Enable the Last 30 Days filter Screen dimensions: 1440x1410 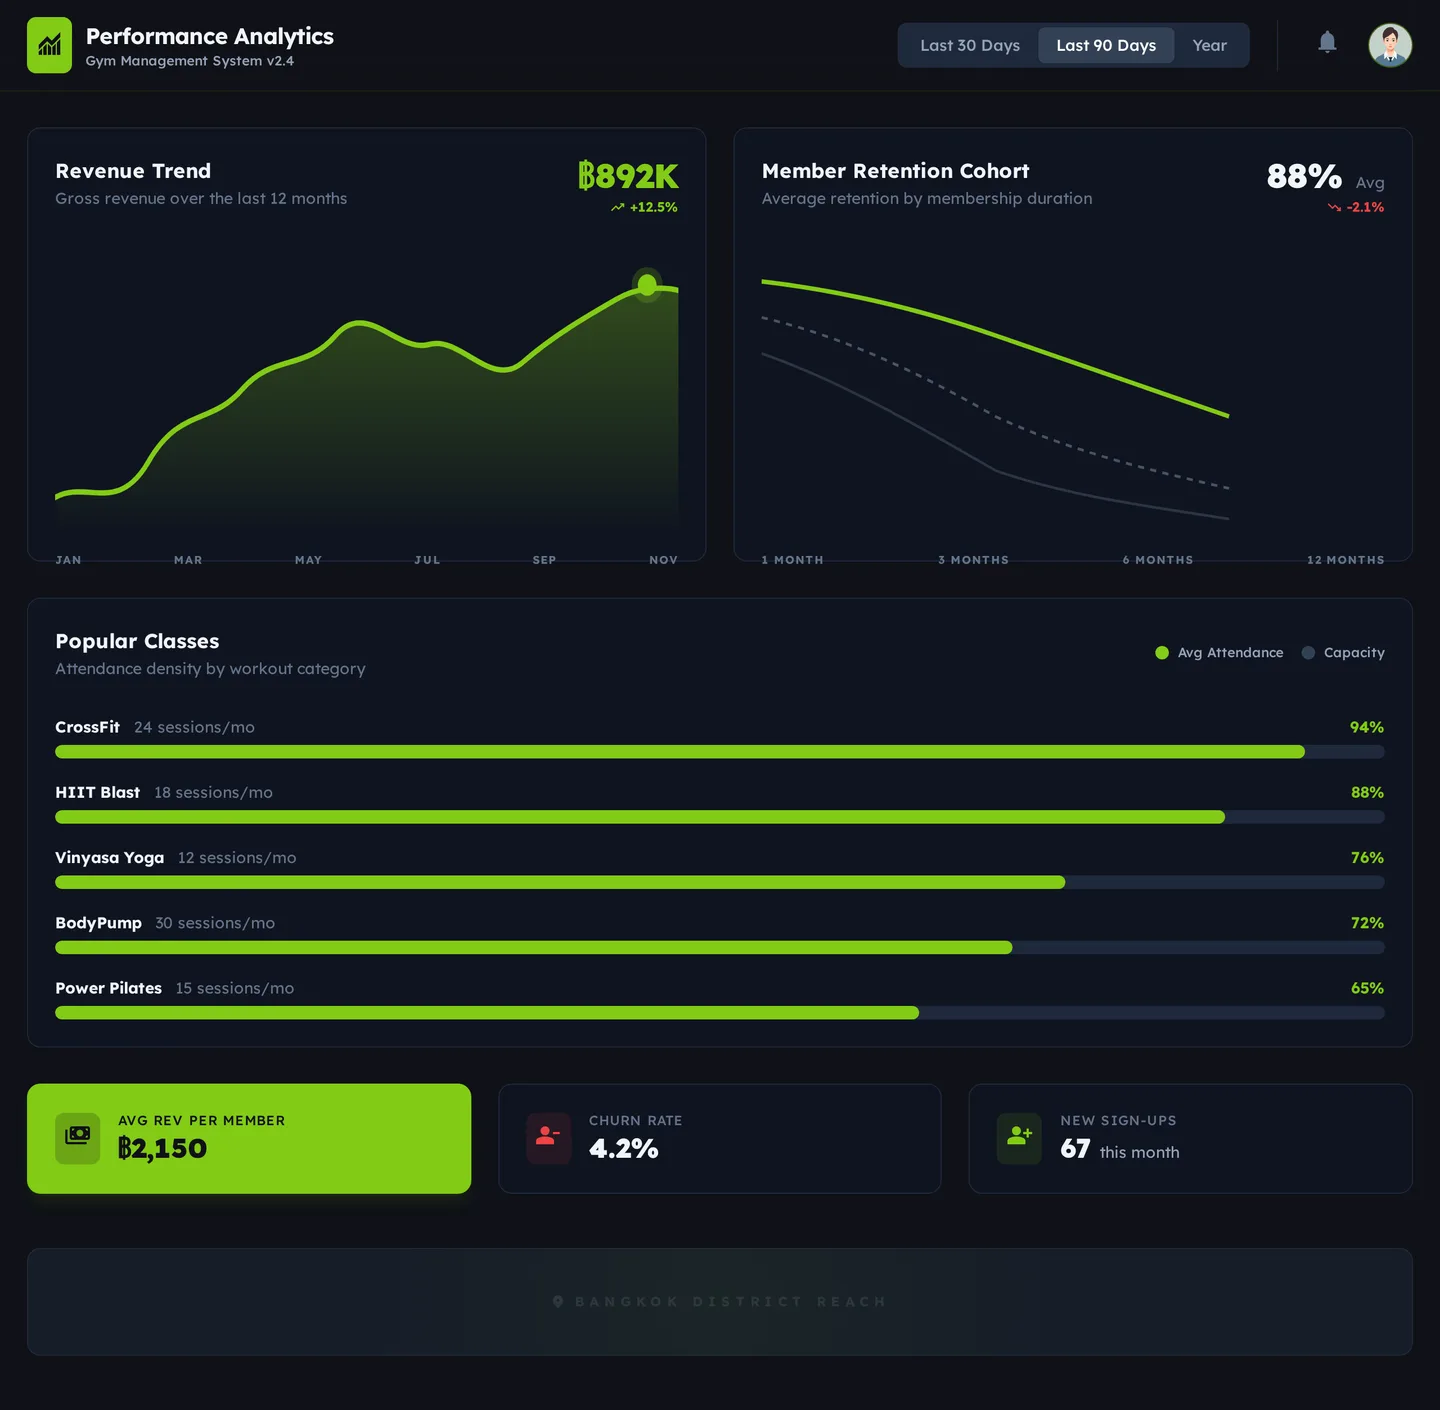(969, 45)
